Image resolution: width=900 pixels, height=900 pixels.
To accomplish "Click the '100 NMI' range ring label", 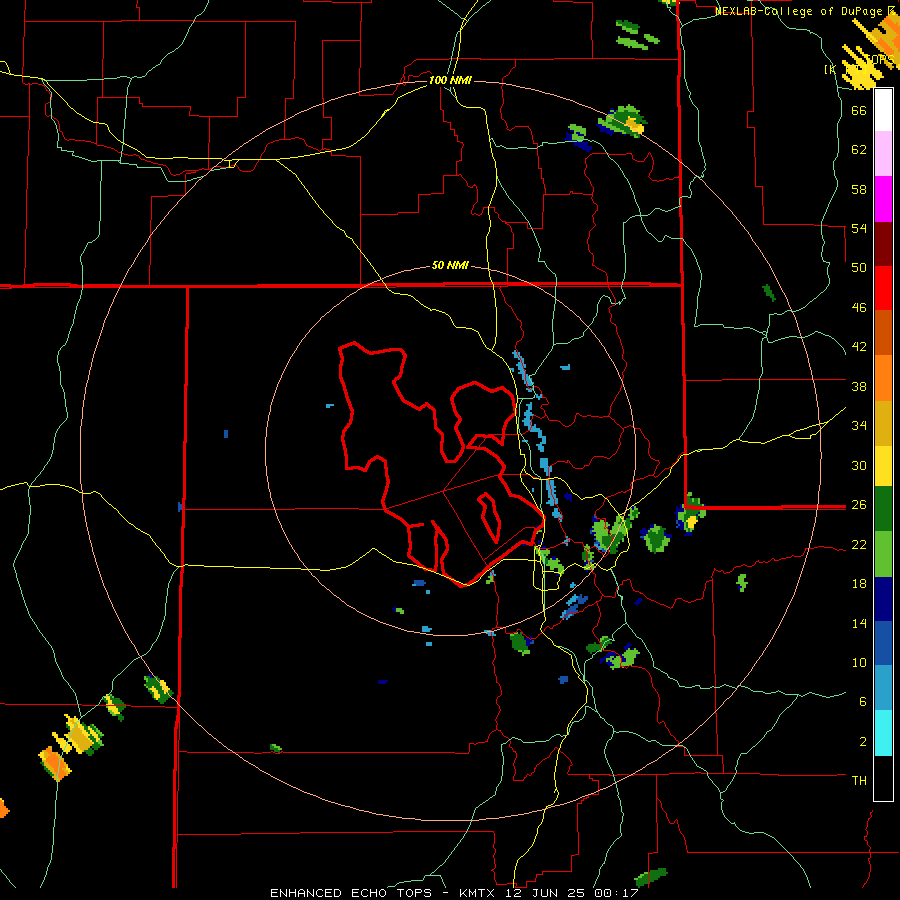I will pos(450,80).
